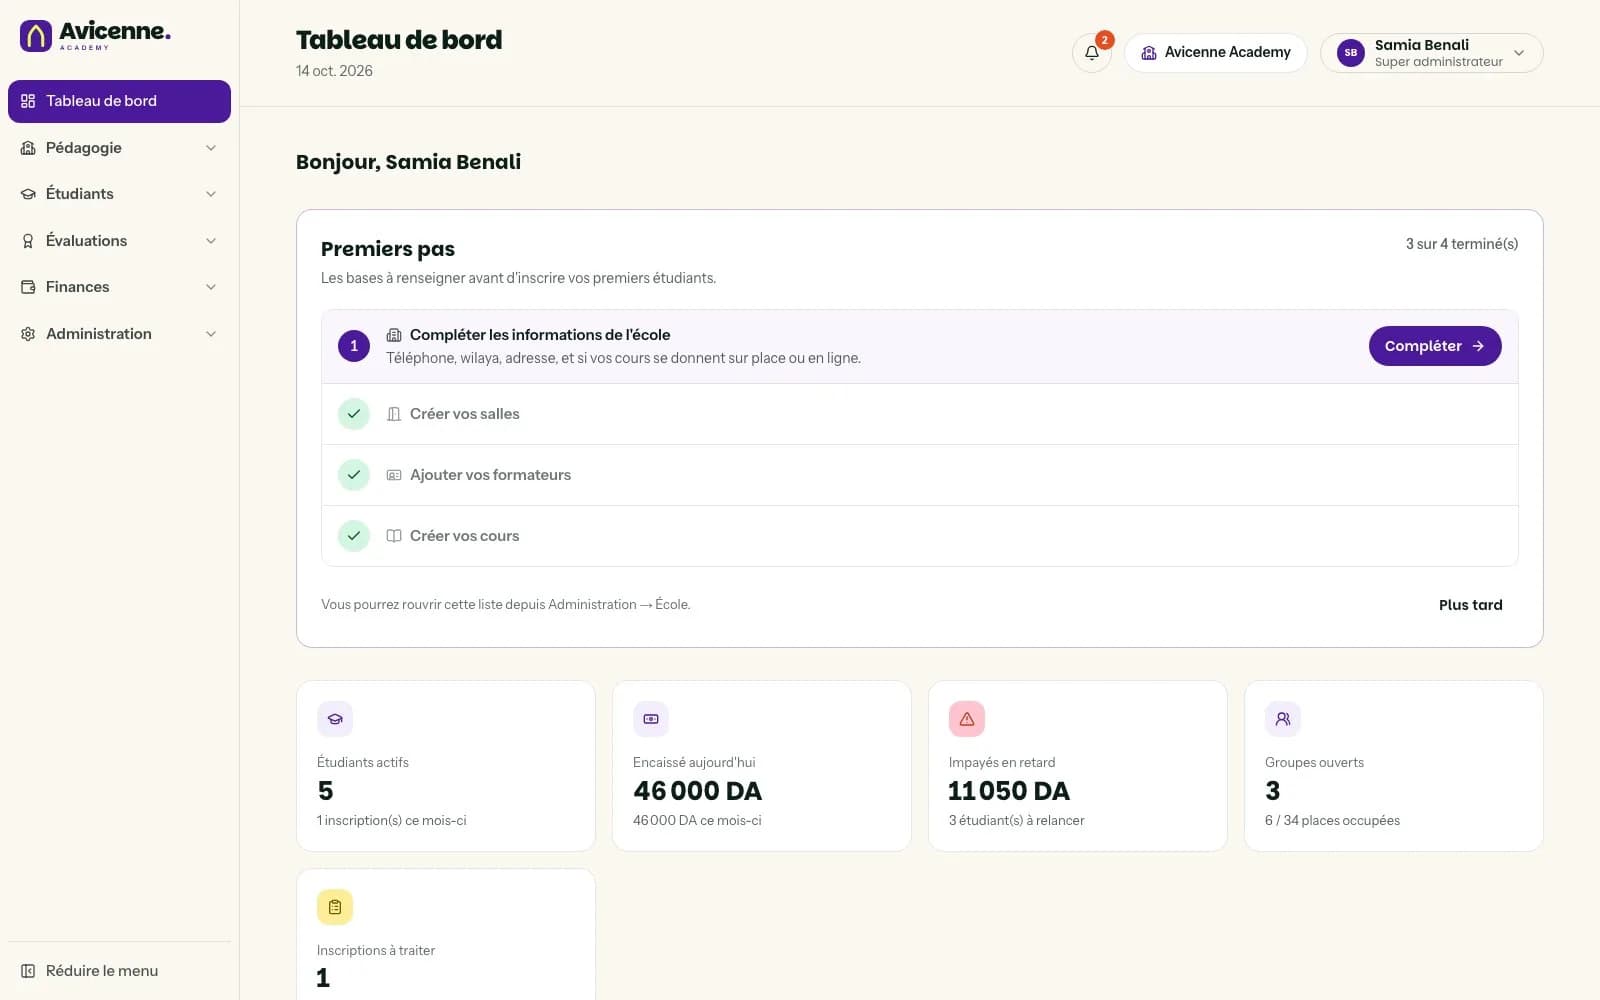This screenshot has width=1600, height=1000.
Task: Click 1 inscription(s) ce mois-ci text
Action: (392, 820)
